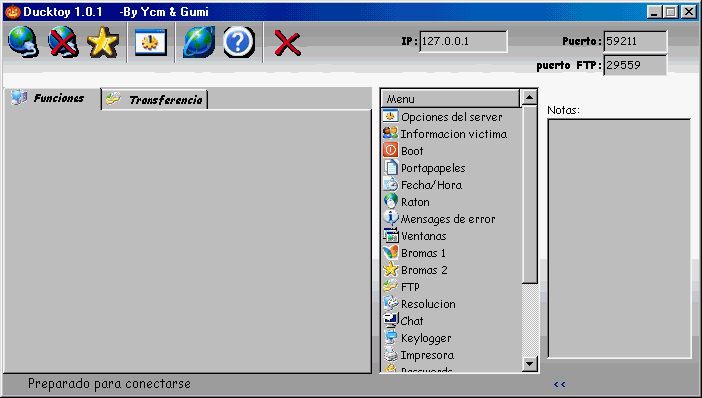The width and height of the screenshot is (702, 398).
Task: Select Opciones del server menu entry
Action: tap(452, 117)
